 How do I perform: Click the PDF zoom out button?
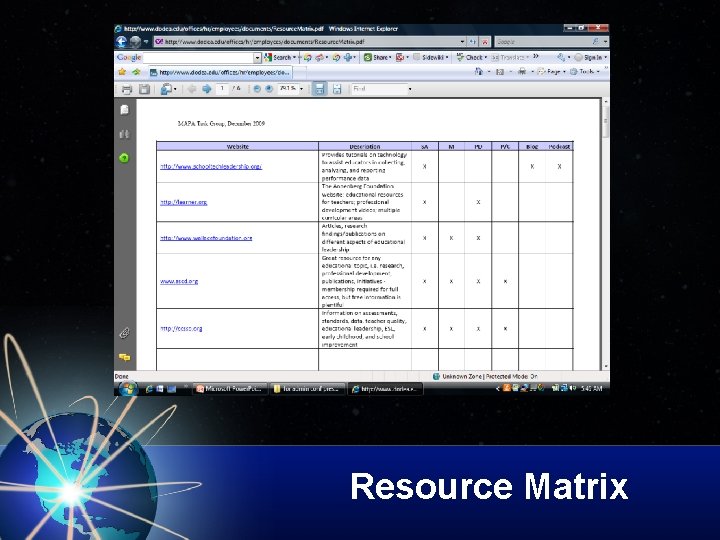pyautogui.click(x=257, y=89)
